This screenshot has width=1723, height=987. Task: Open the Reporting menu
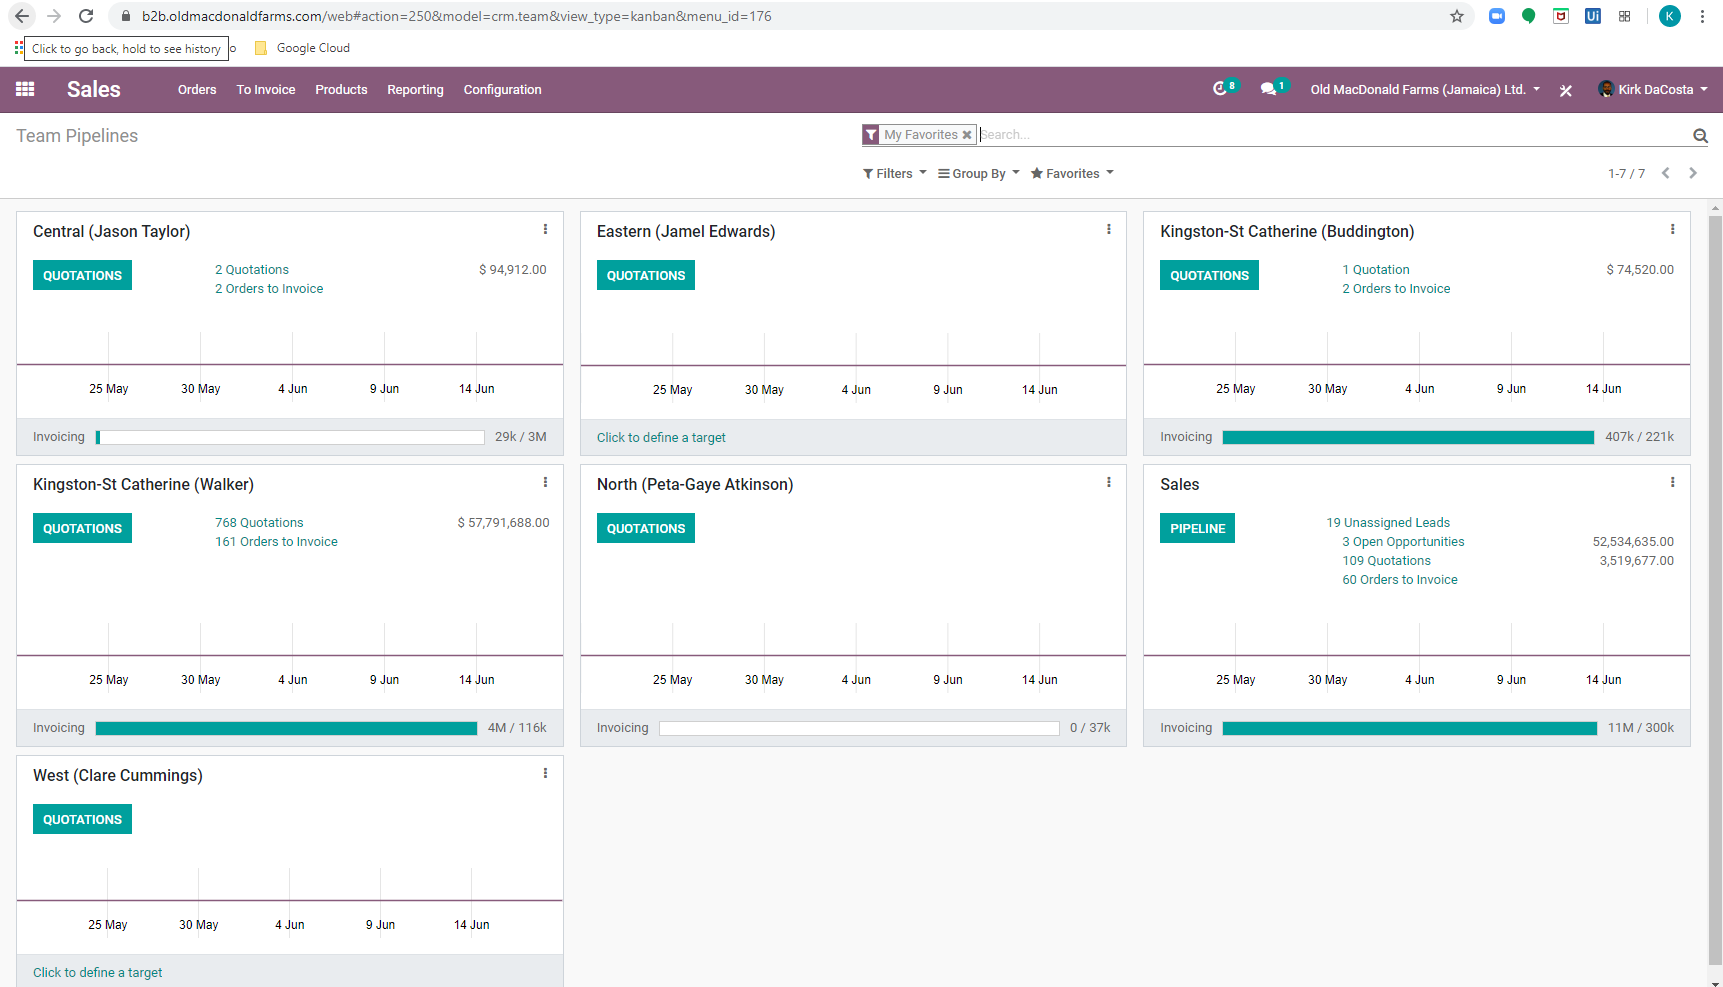tap(415, 90)
